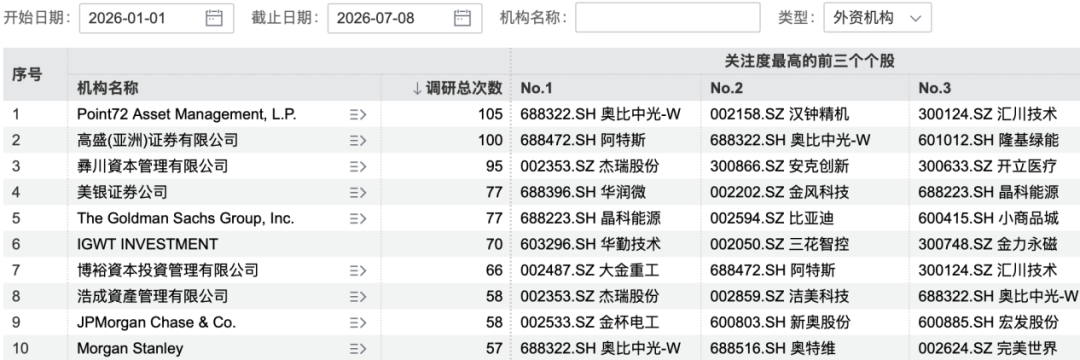Click 300633.SZ 开立医疗 stock cell
The width and height of the screenshot is (1080, 360).
pos(988,166)
